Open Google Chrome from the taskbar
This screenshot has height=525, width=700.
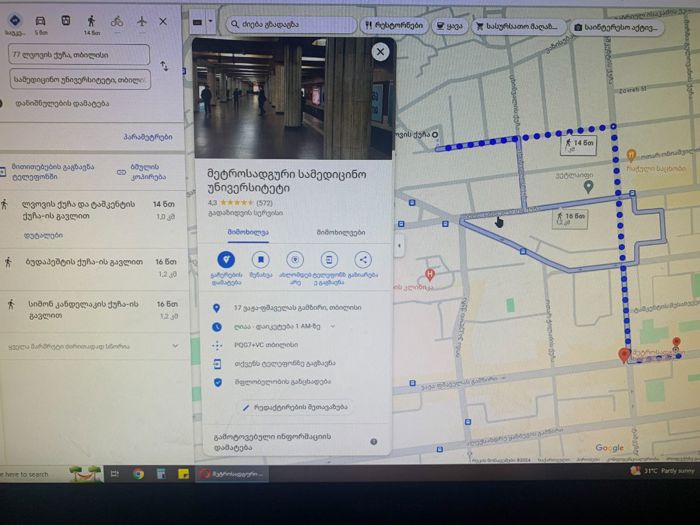[x=138, y=474]
